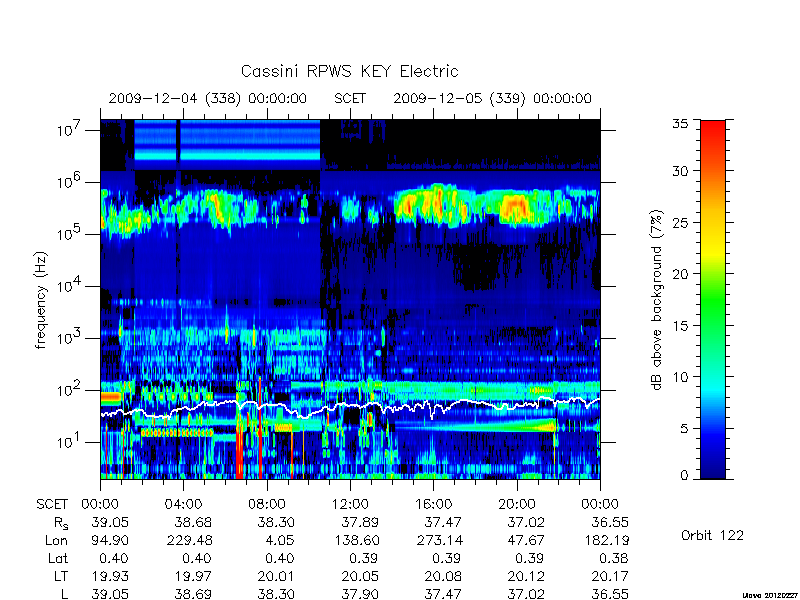
Task: Click the color bar scale
Action: click(713, 299)
